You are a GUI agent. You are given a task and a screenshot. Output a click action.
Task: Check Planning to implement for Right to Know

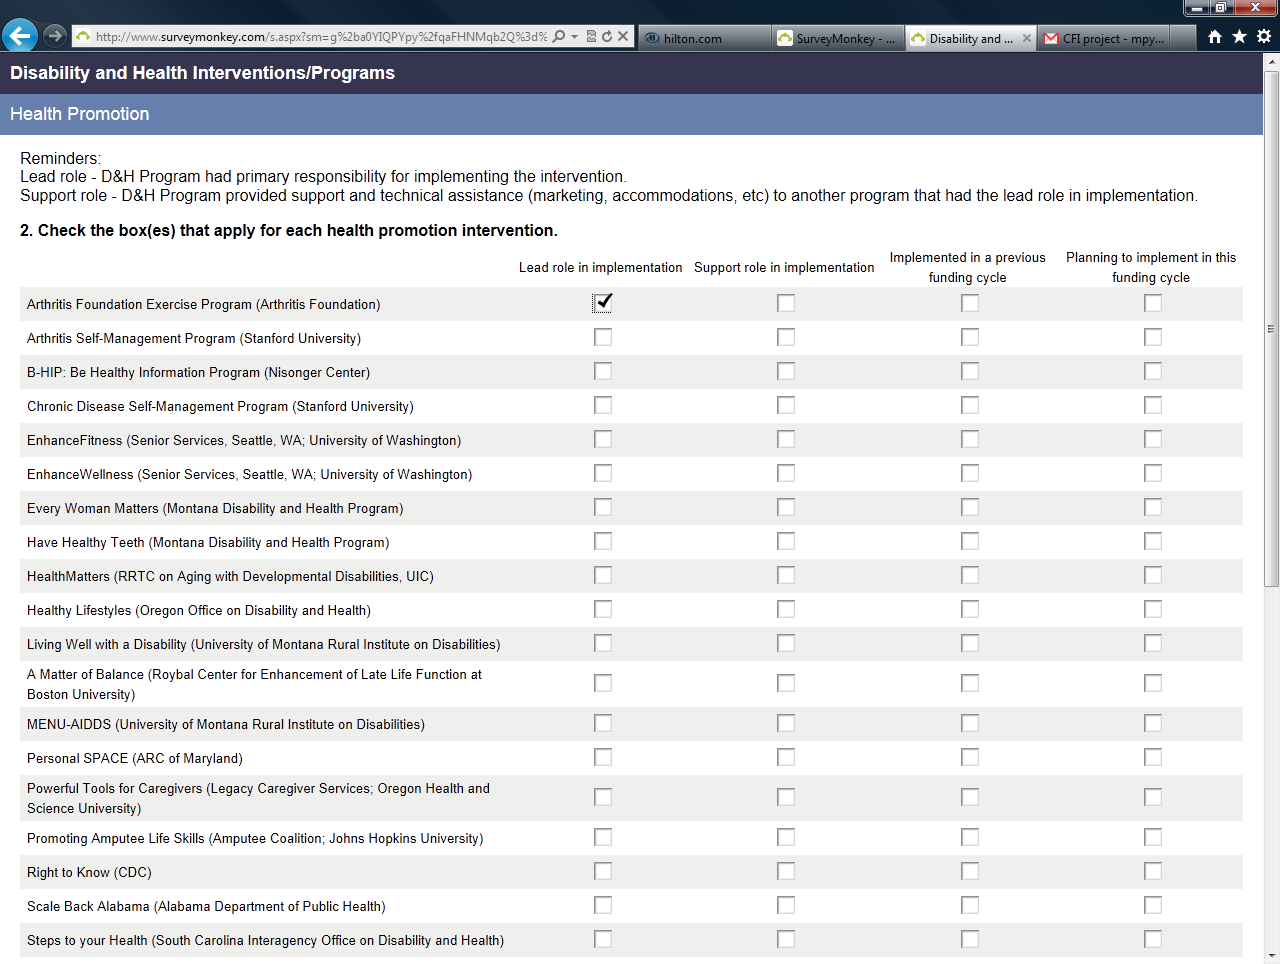pyautogui.click(x=1153, y=871)
